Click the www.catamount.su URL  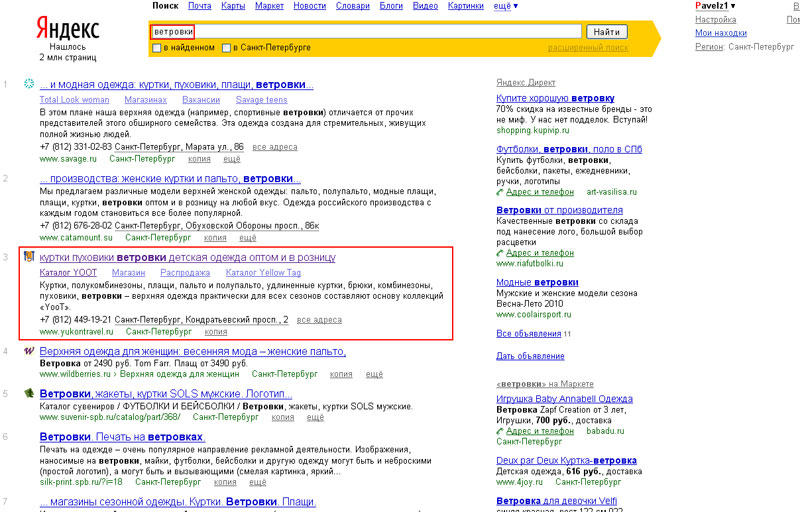click(76, 238)
